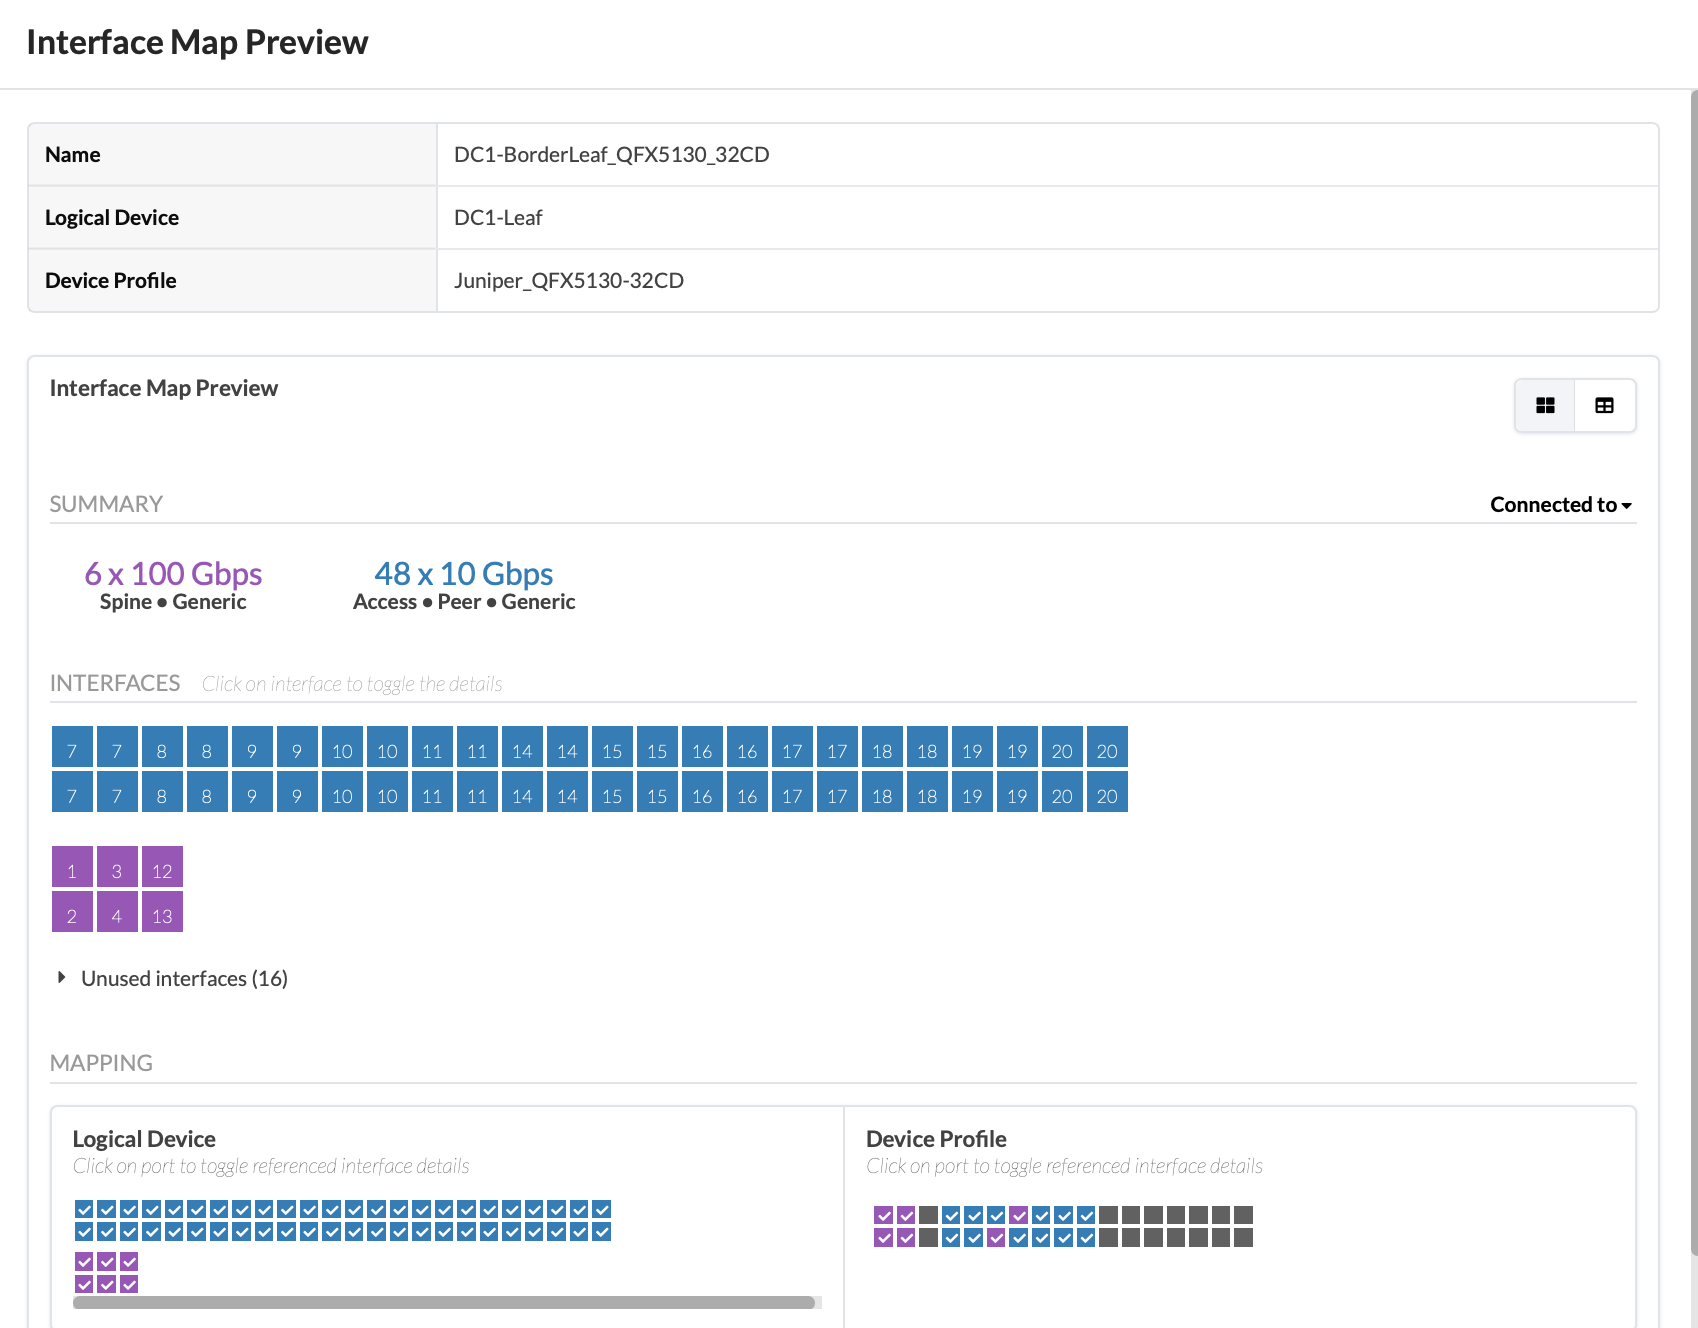Expand the Unused interfaces (16) section

[172, 978]
